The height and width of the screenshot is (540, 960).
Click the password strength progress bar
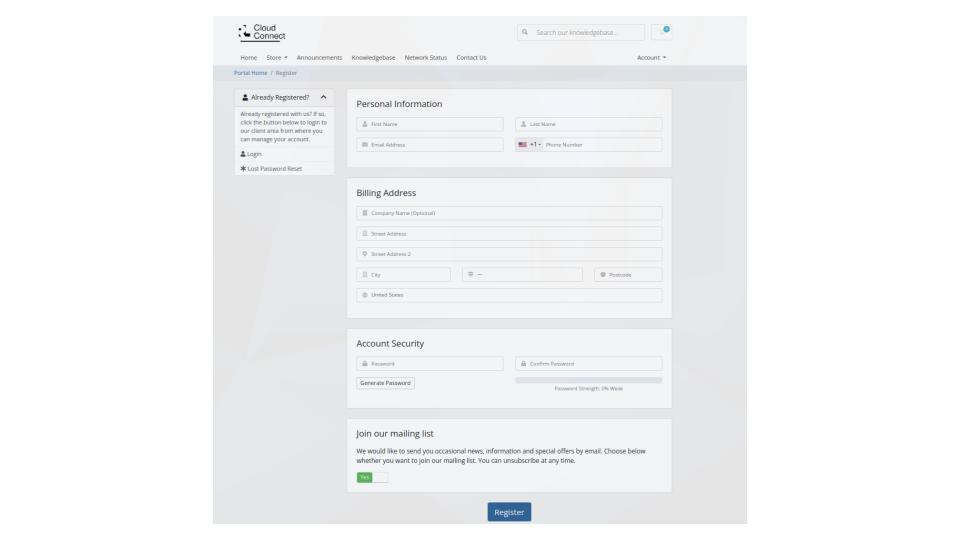tap(588, 380)
